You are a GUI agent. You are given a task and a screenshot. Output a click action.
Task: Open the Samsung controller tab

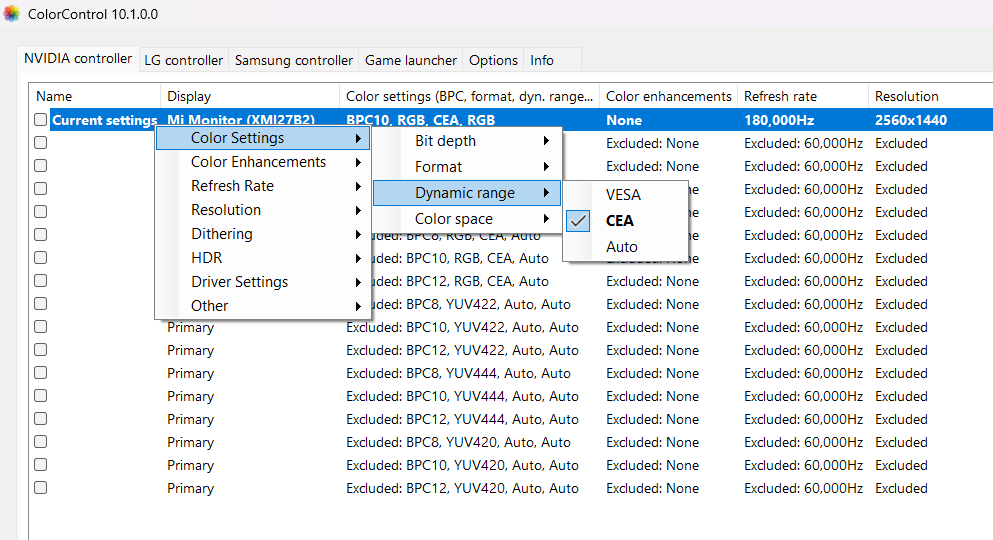pyautogui.click(x=294, y=60)
